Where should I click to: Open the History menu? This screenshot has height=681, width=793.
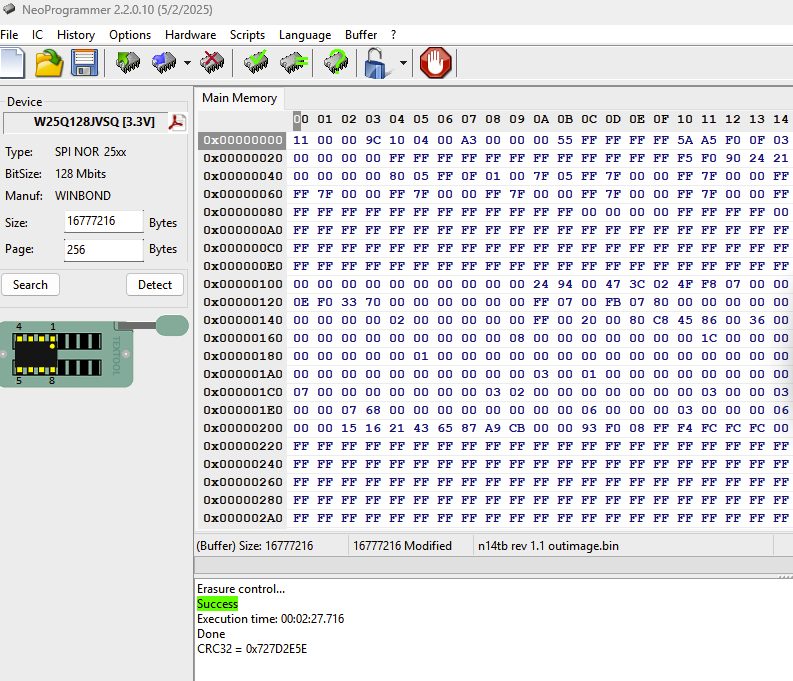pos(76,35)
